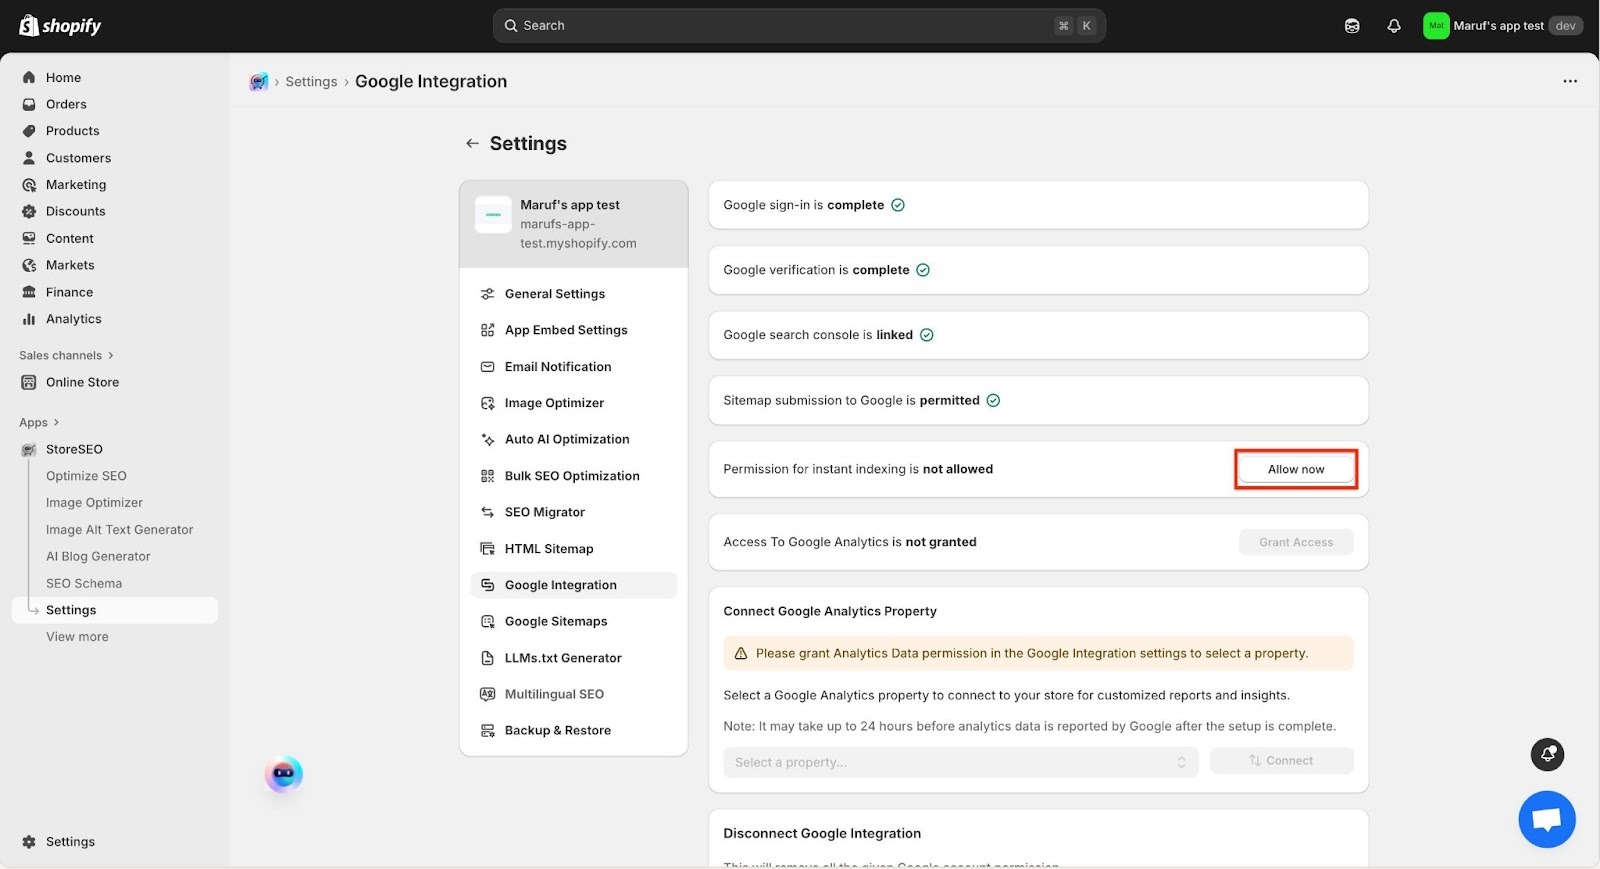The image size is (1600, 869).
Task: Open the Select a property dropdown
Action: (x=960, y=762)
